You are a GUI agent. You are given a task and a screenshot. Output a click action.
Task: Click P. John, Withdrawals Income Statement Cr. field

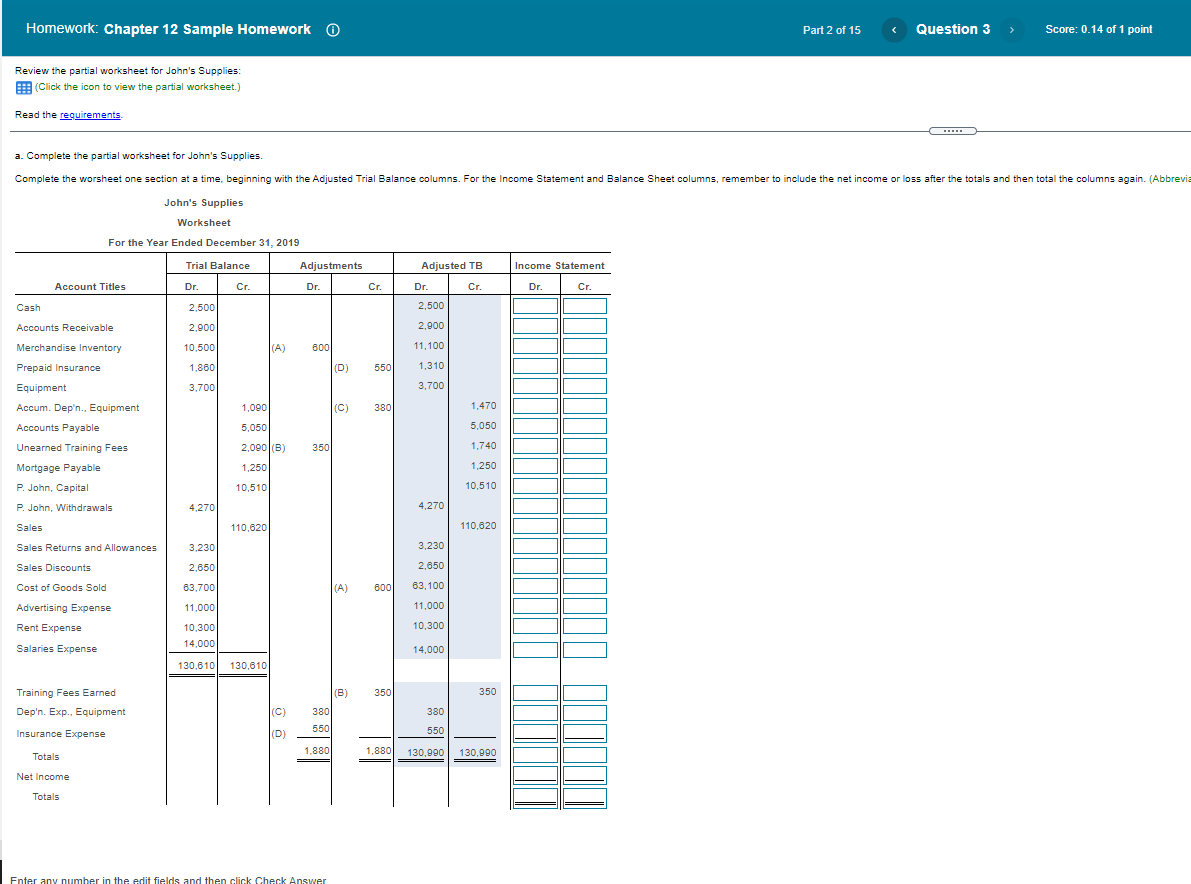click(x=585, y=506)
